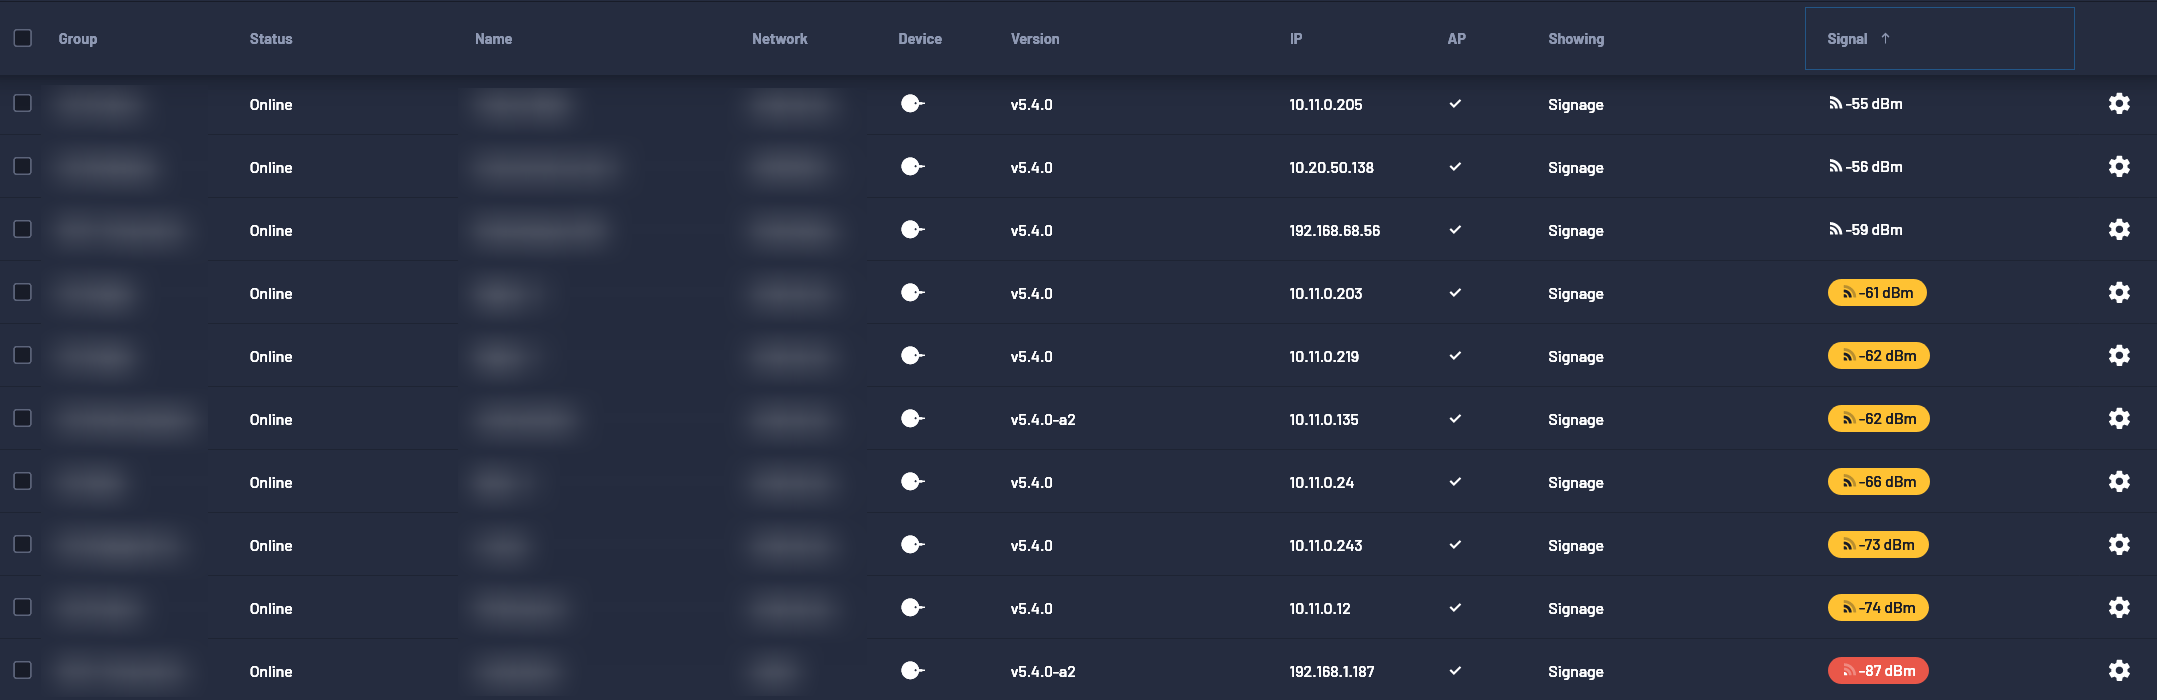2157x700 pixels.
Task: Click the -73 dBm signal badge
Action: click(x=1877, y=545)
